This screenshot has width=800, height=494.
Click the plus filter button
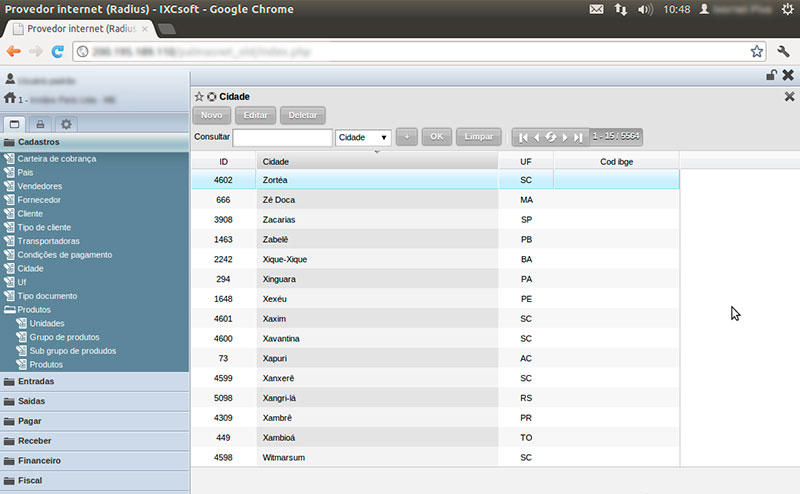point(407,137)
